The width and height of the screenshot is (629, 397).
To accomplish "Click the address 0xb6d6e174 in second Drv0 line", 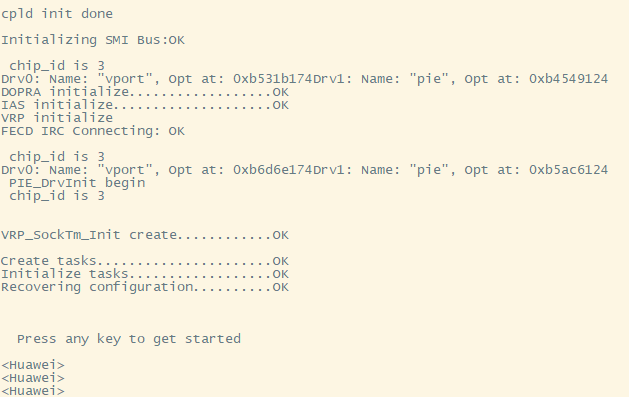I will (273, 170).
